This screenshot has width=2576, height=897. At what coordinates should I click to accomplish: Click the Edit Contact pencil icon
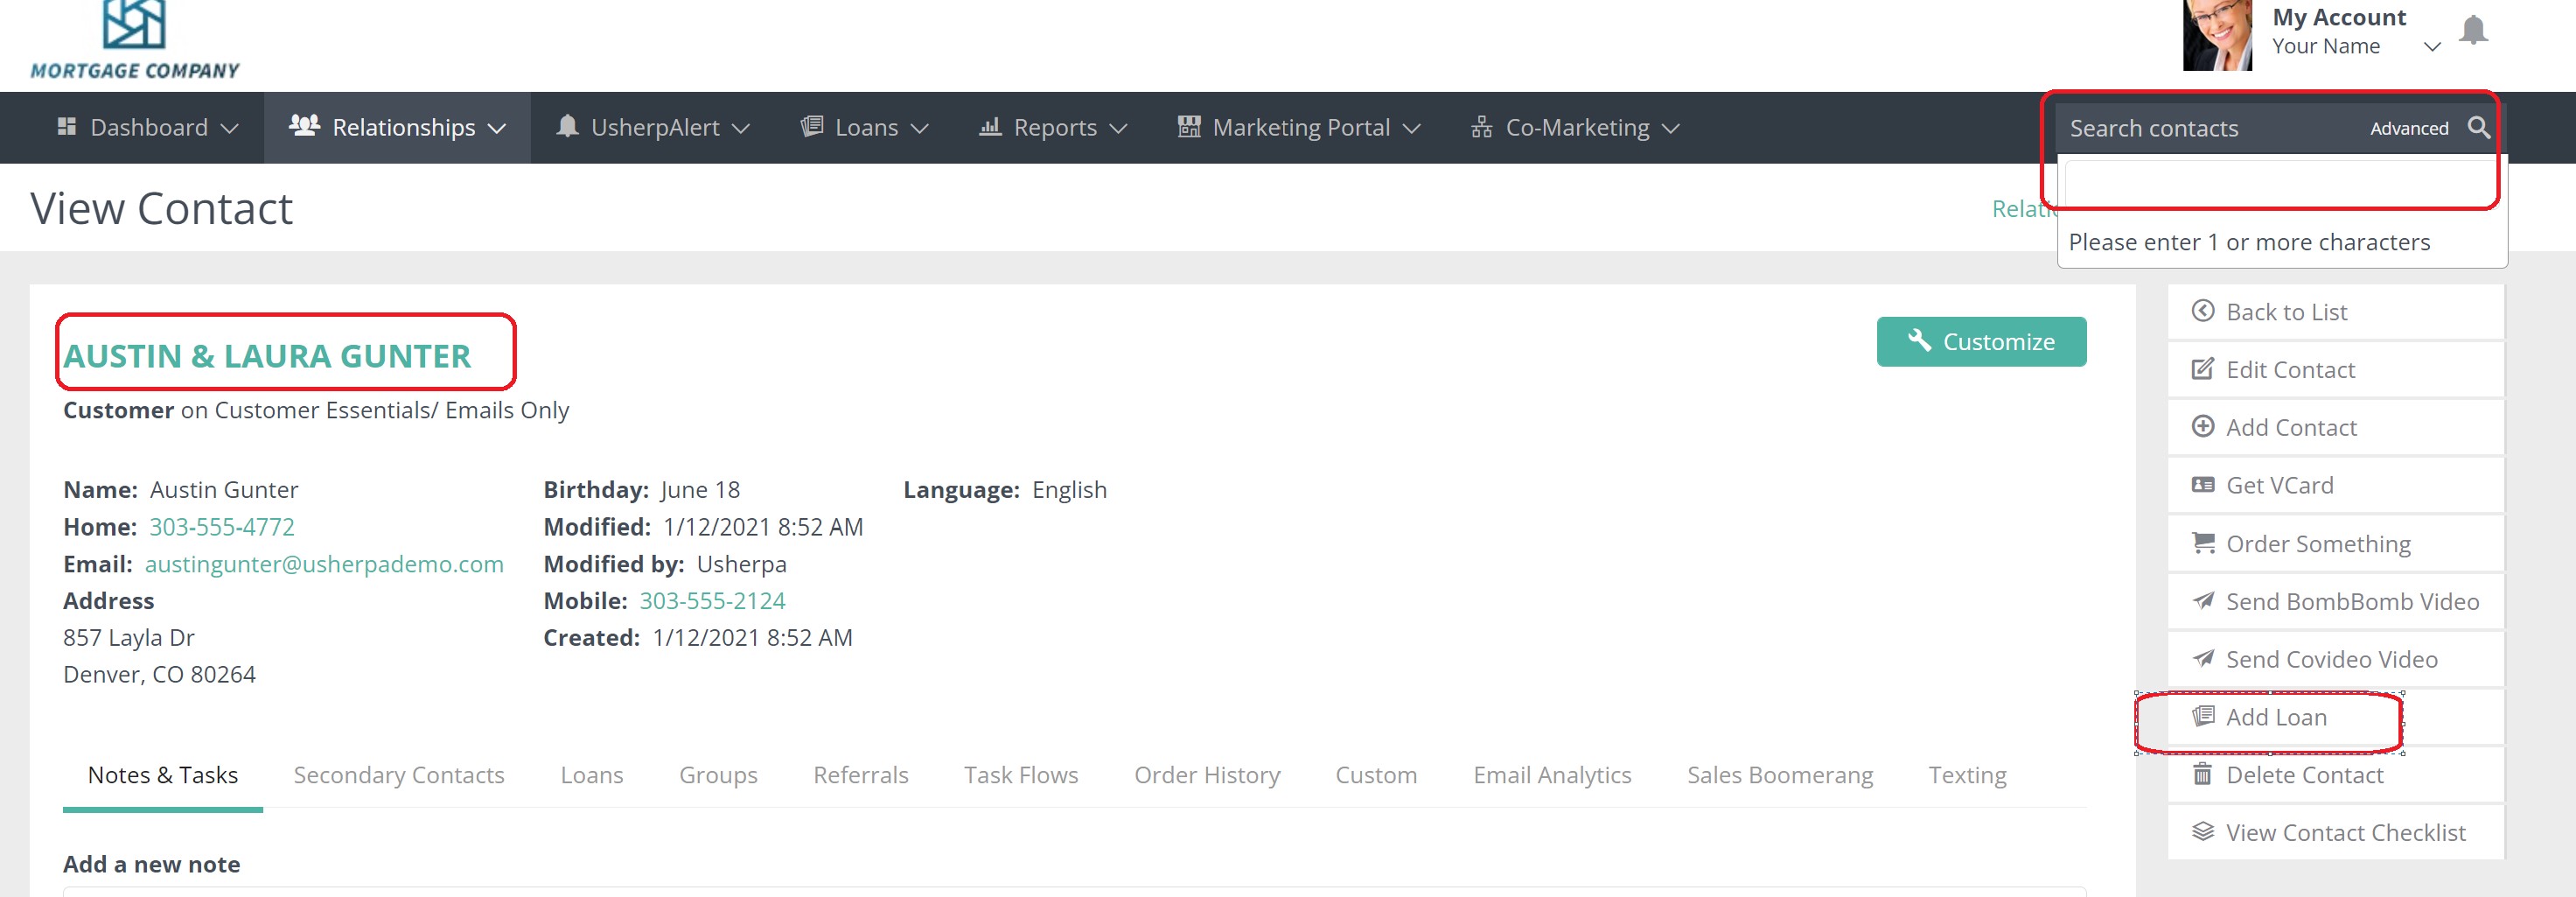point(2203,369)
